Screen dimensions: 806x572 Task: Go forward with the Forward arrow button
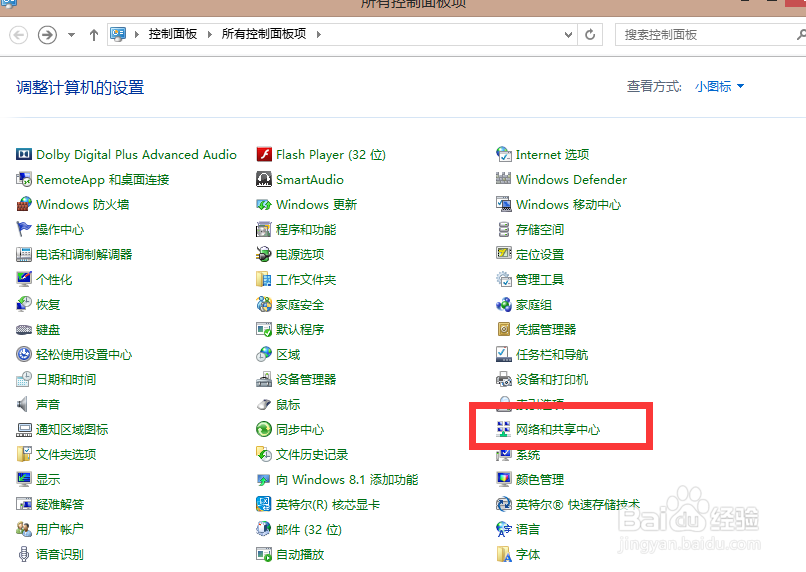pyautogui.click(x=47, y=34)
